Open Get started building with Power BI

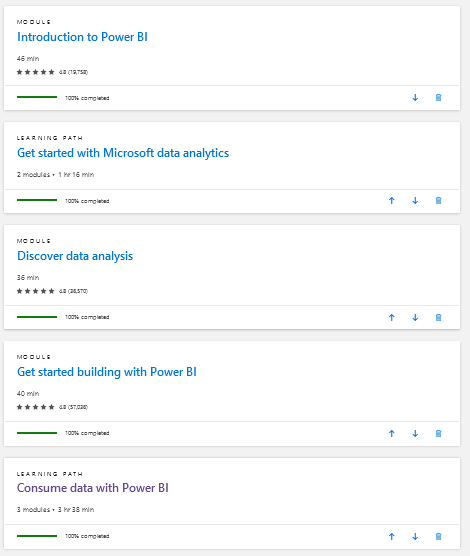pyautogui.click(x=107, y=372)
